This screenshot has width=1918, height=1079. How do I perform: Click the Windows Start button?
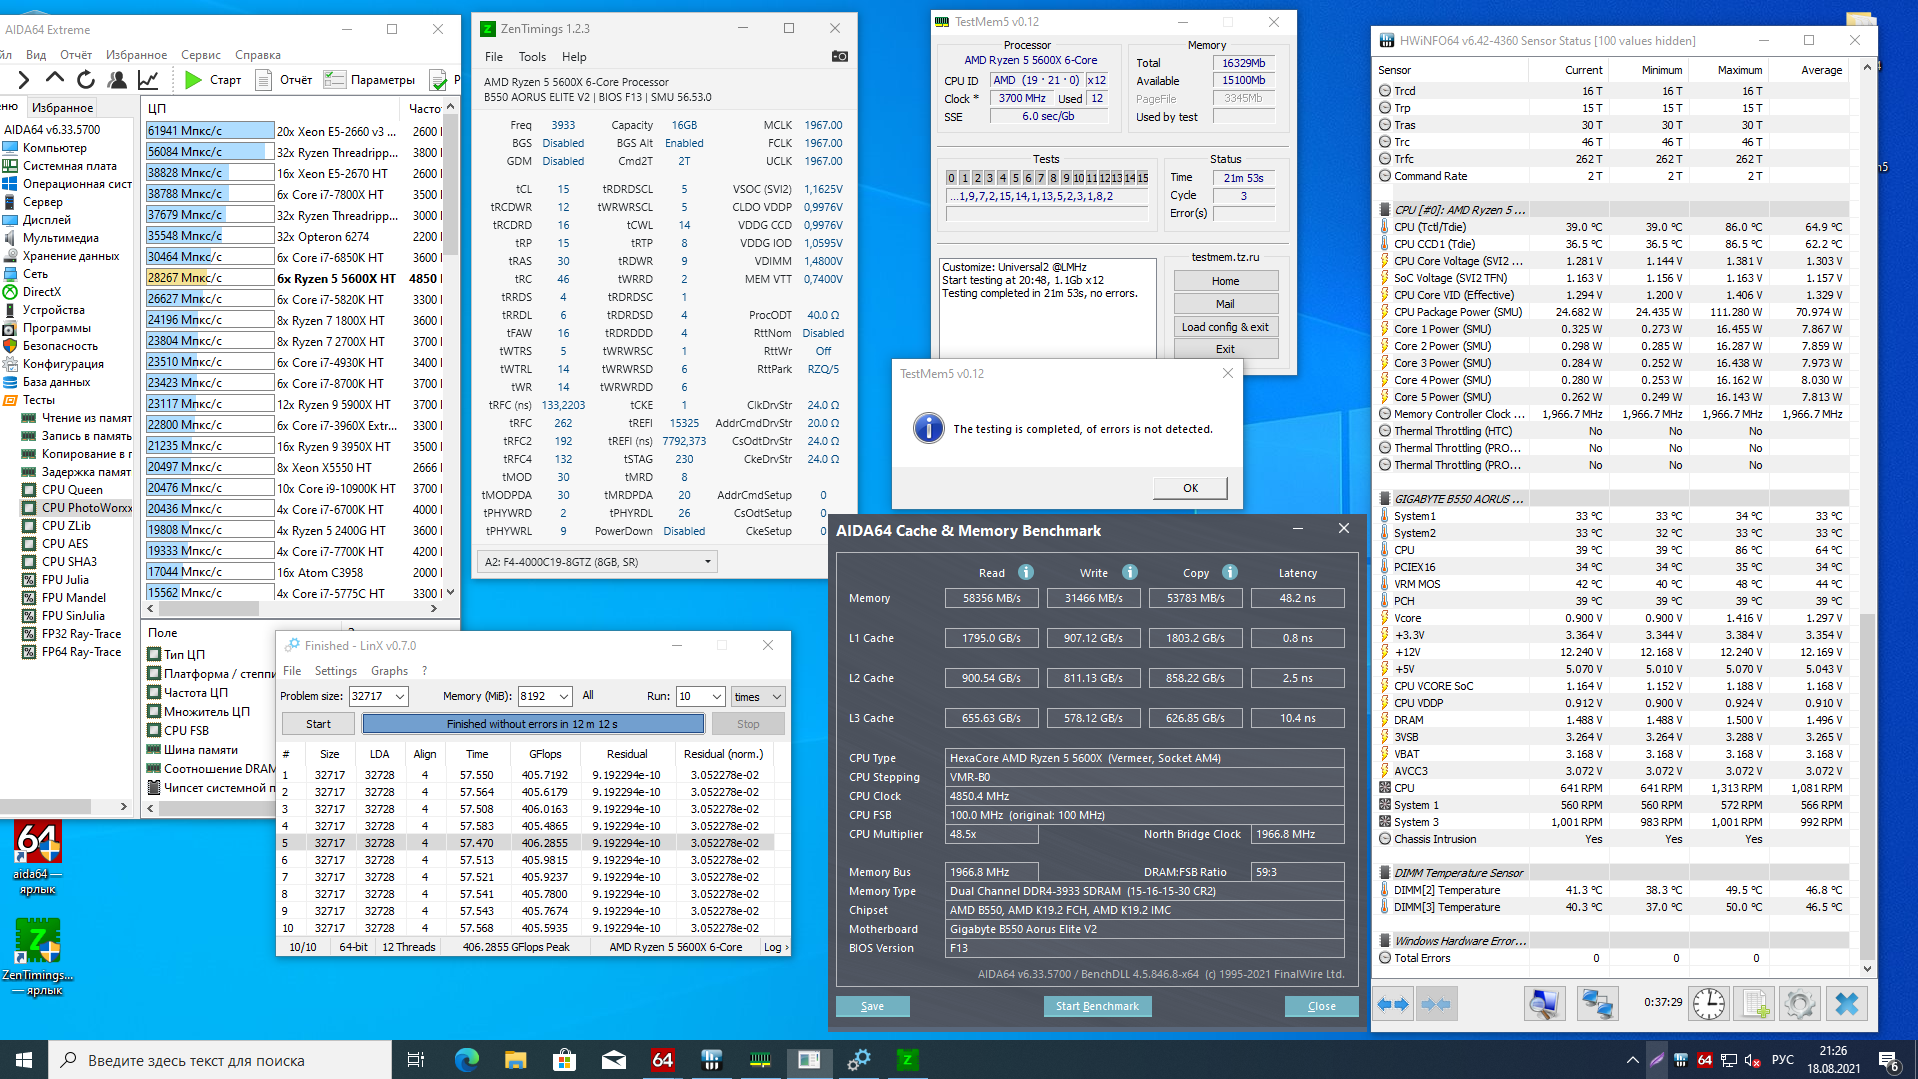click(24, 1060)
